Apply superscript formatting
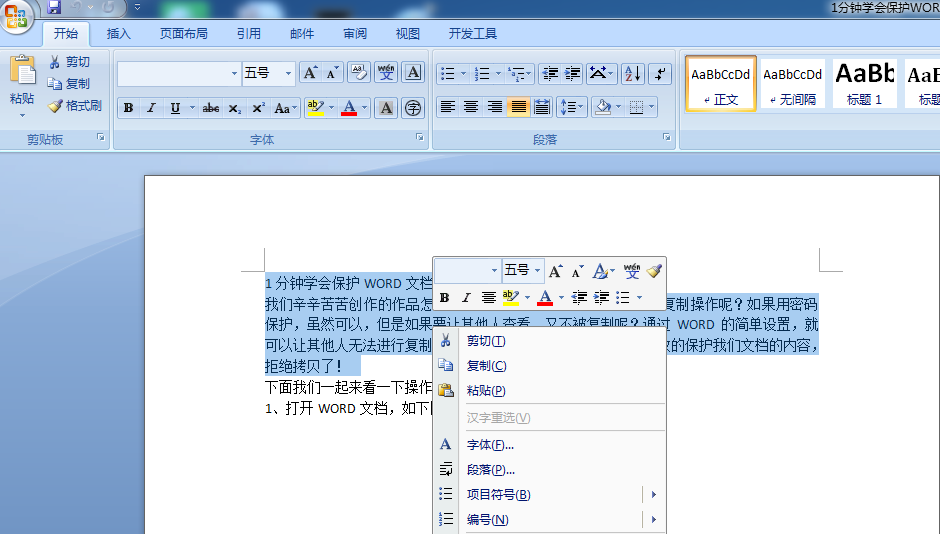Screen dimensions: 940x534 (258, 108)
